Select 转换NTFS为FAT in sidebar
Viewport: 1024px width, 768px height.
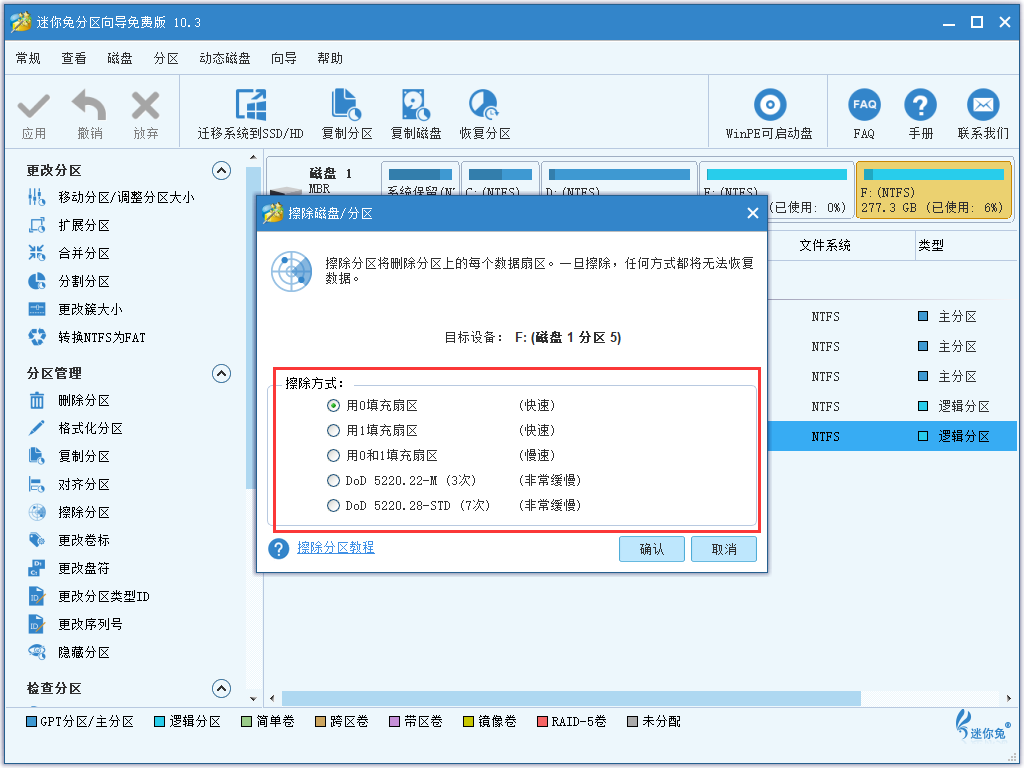[x=87, y=338]
